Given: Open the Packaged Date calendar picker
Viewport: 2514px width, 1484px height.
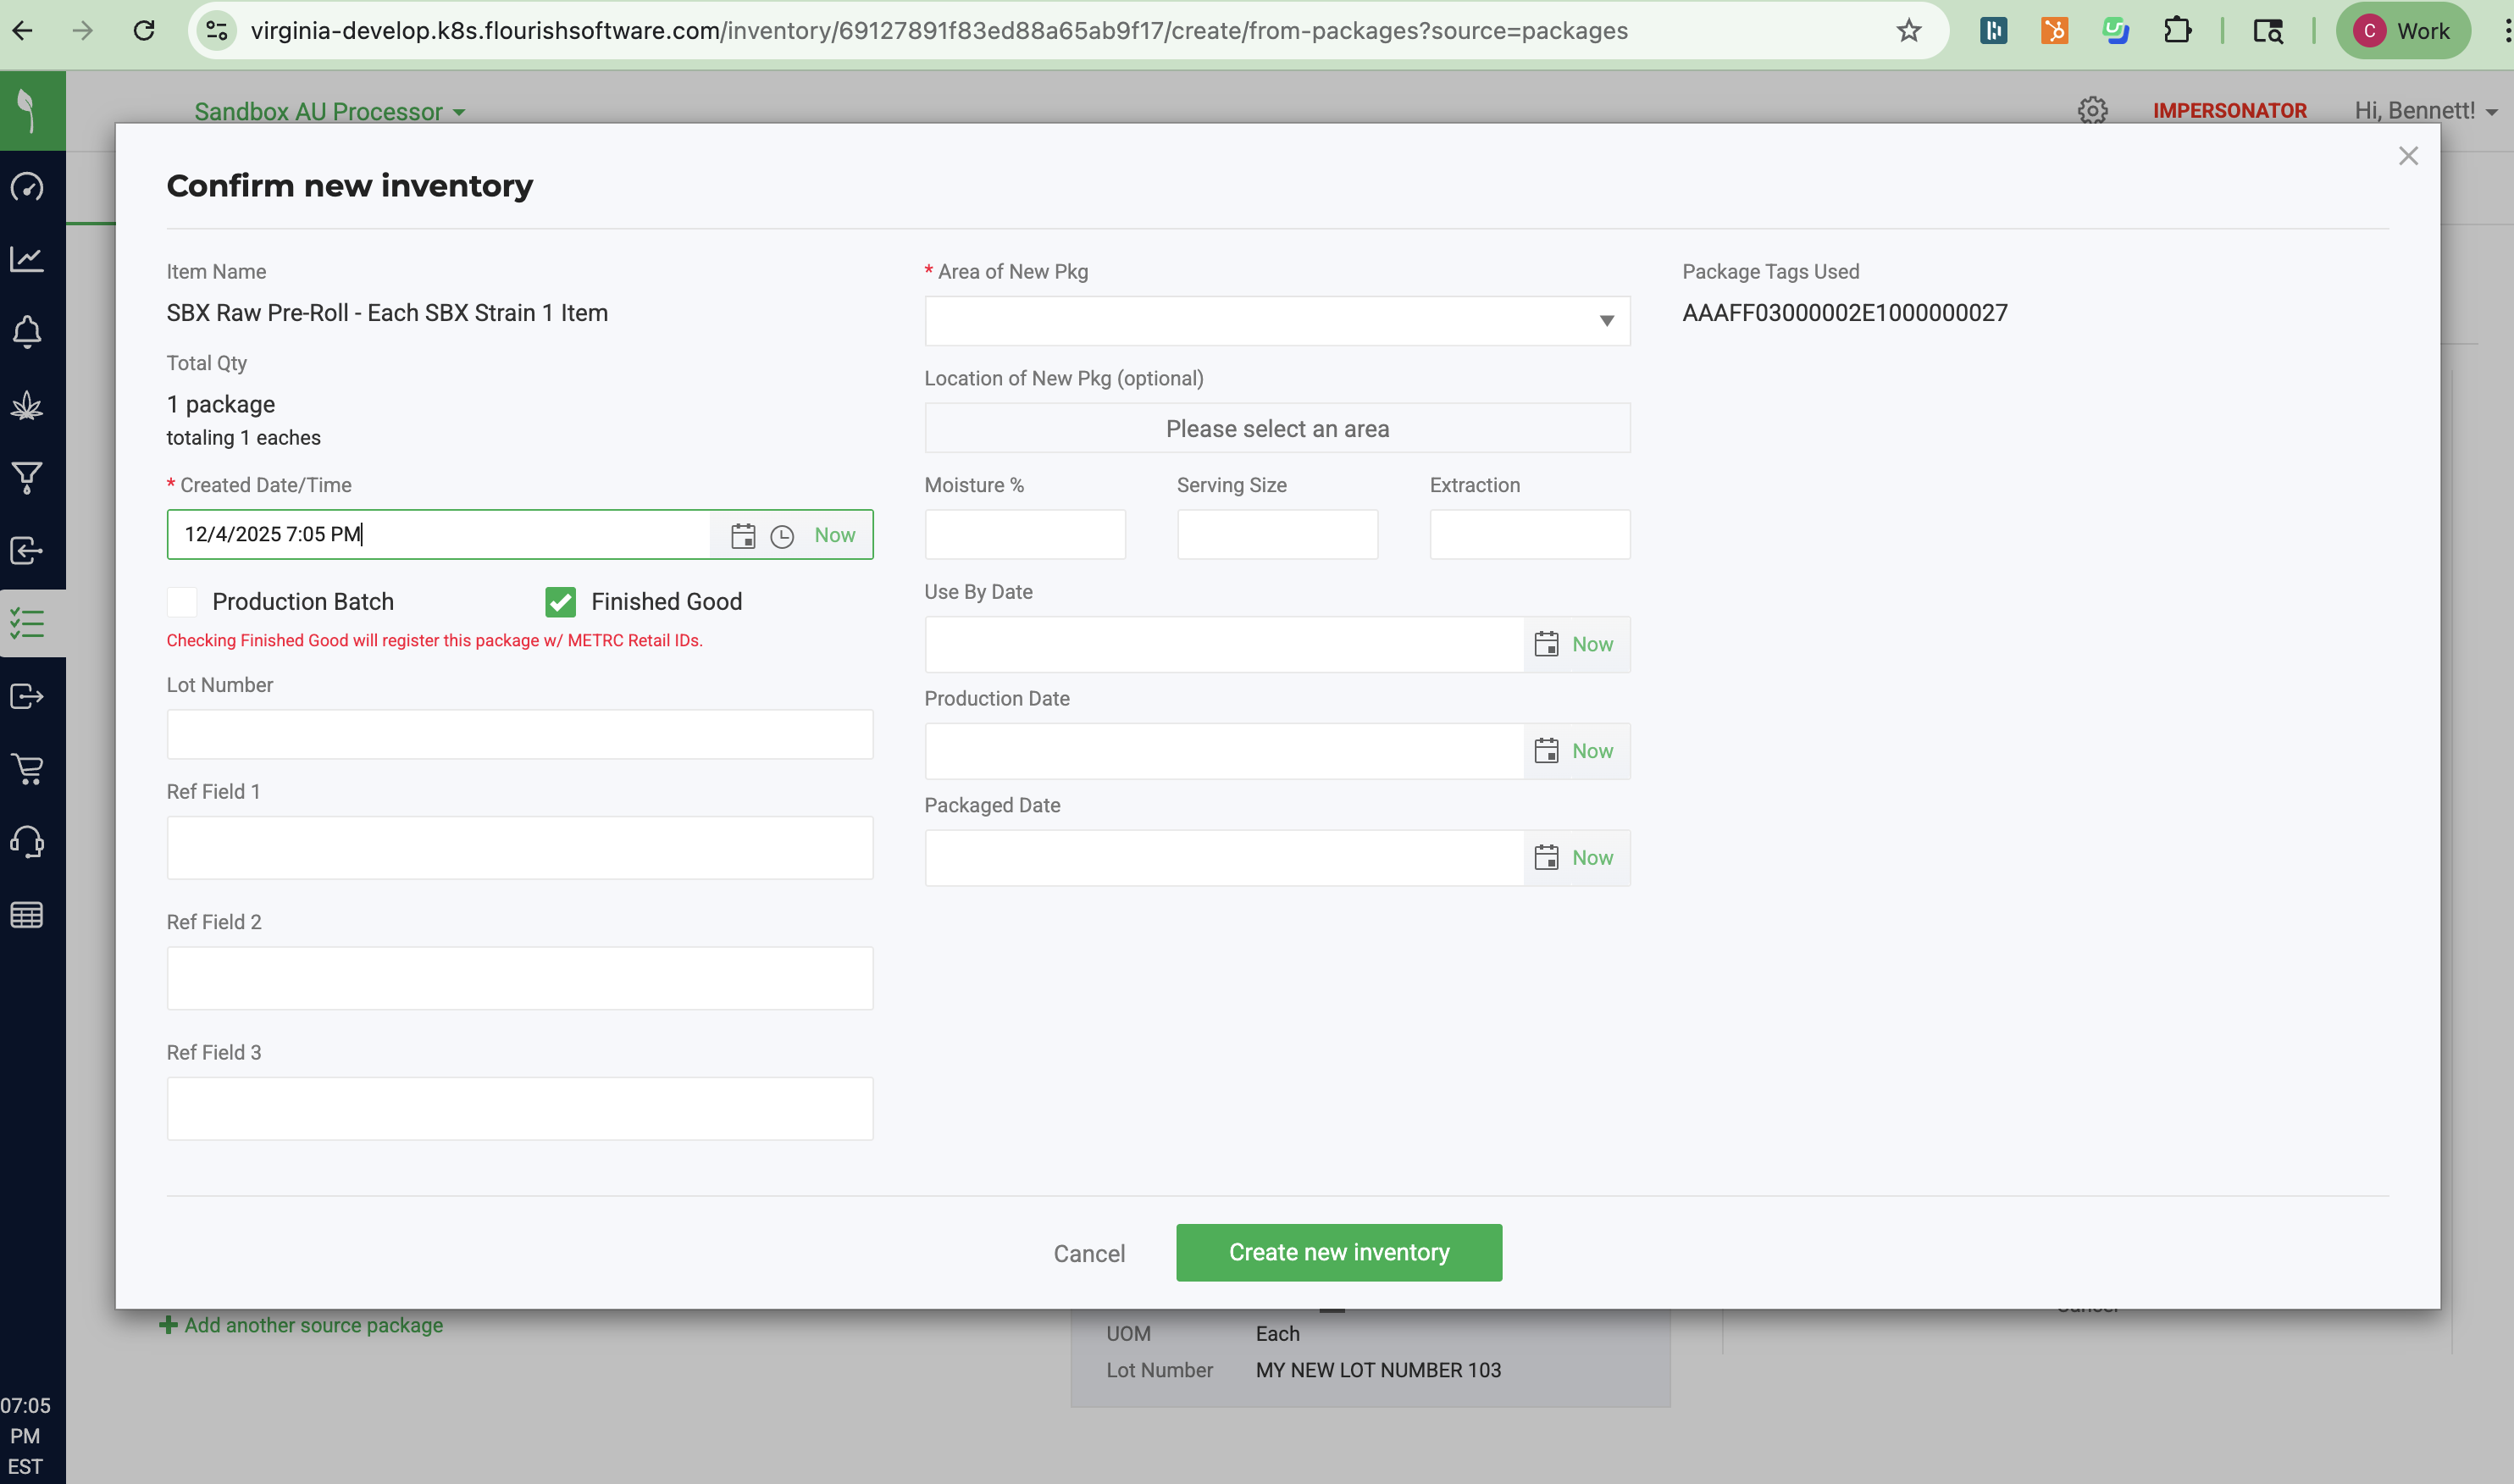Looking at the screenshot, I should 1546,857.
